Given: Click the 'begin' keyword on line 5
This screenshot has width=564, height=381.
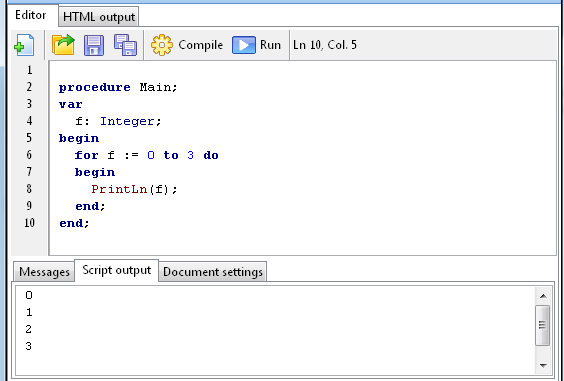Looking at the screenshot, I should 79,139.
